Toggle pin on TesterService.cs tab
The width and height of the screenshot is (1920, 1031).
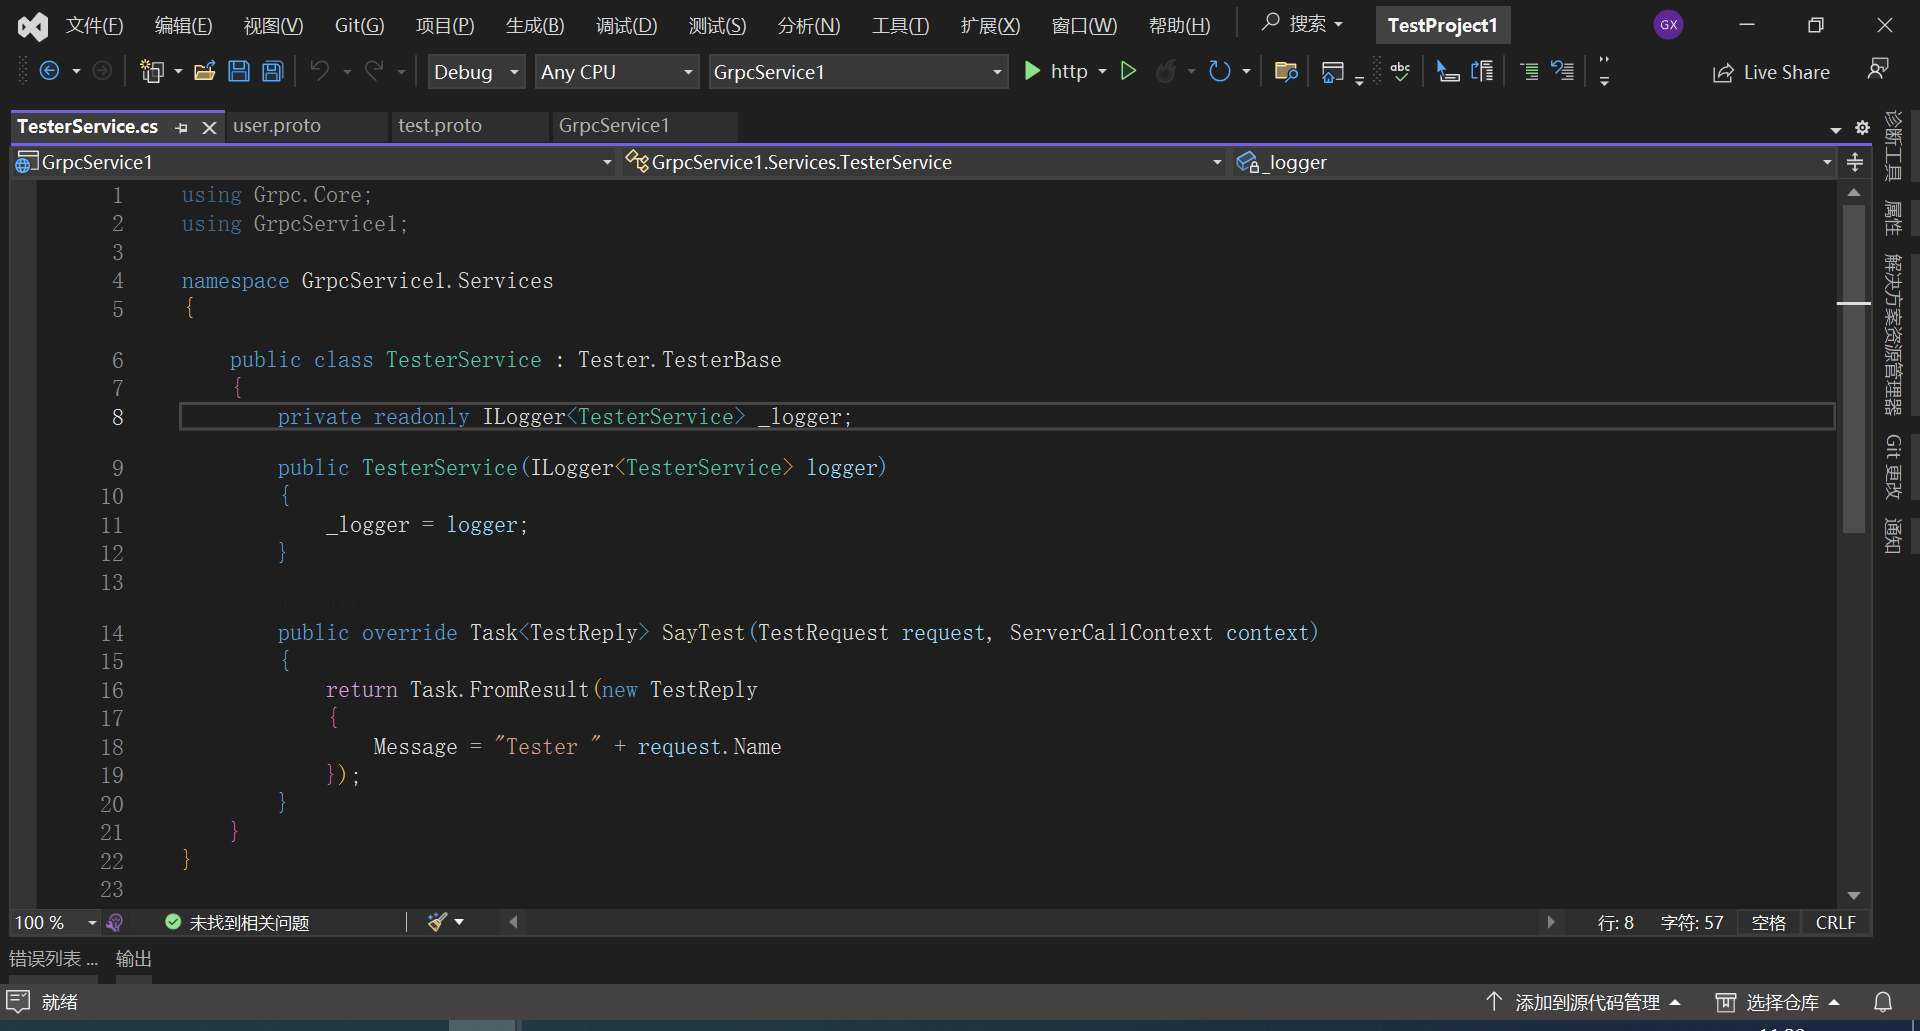coord(181,127)
